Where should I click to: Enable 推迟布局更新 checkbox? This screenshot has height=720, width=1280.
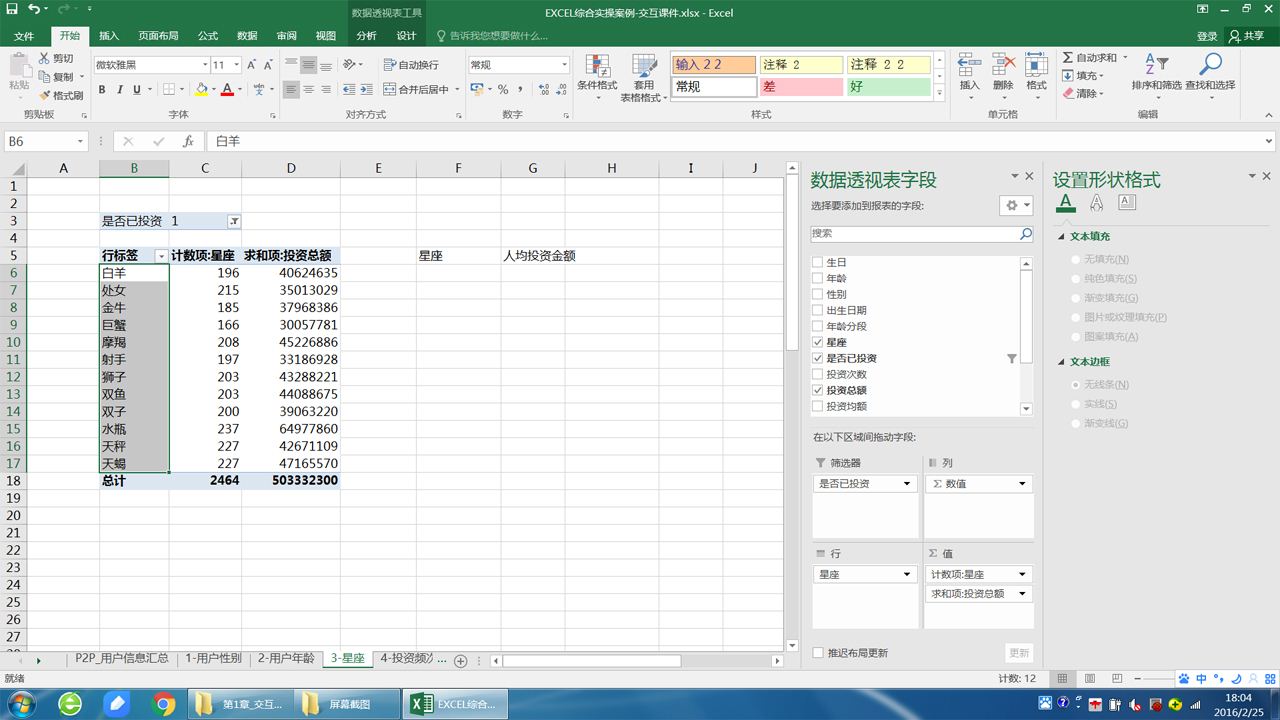pyautogui.click(x=818, y=653)
